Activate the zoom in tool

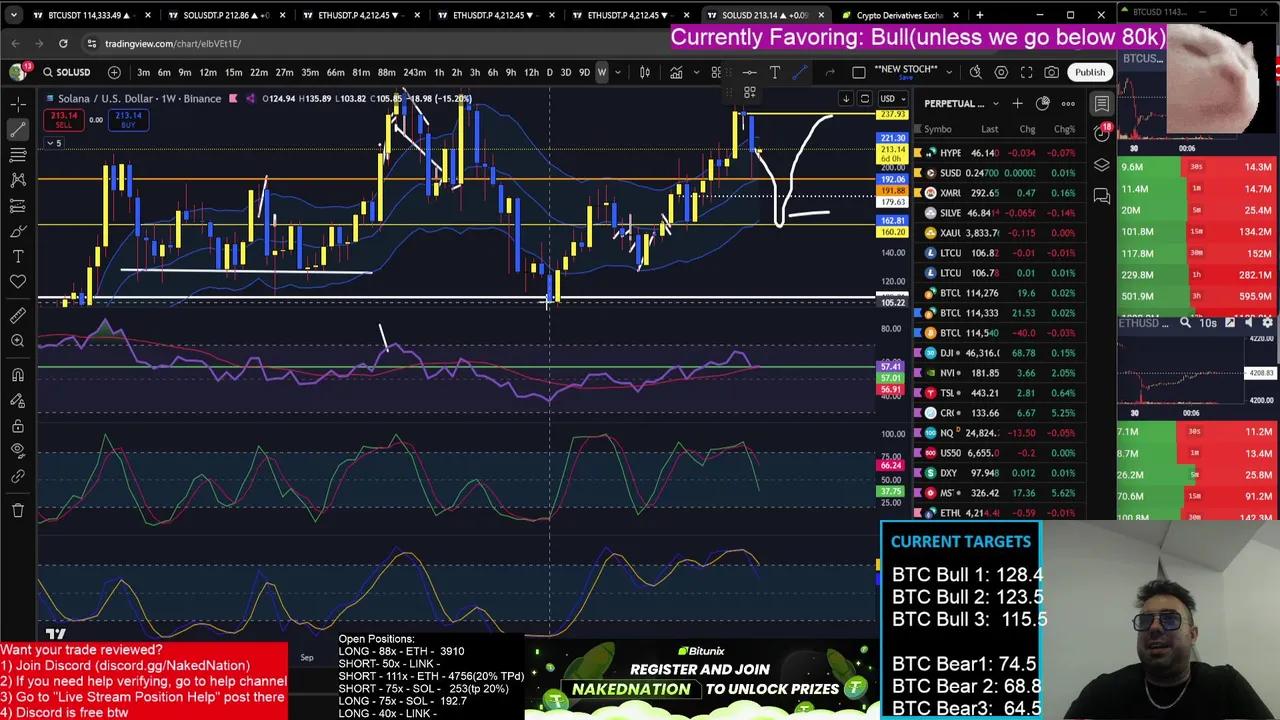(18, 341)
